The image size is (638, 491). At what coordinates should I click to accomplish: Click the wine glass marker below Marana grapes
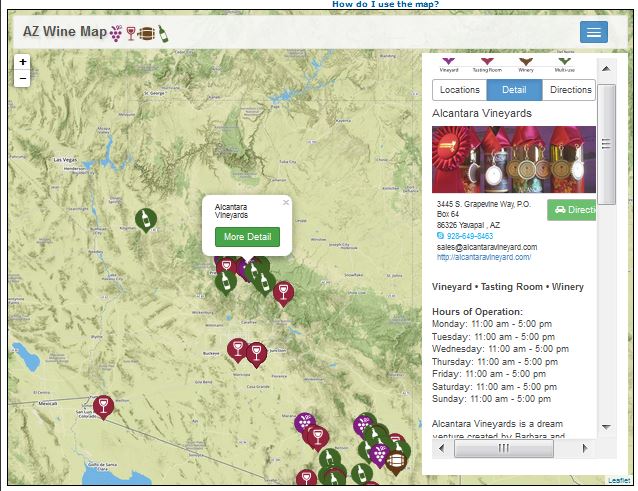[318, 439]
